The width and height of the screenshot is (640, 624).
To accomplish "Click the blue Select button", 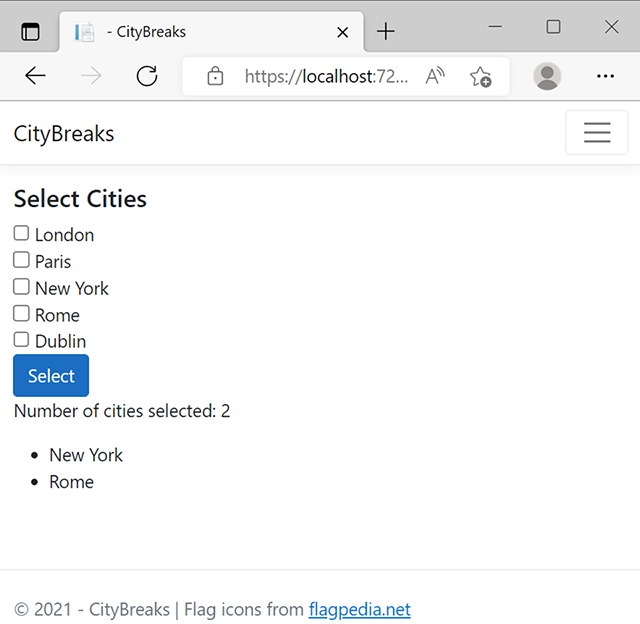I will [x=51, y=375].
